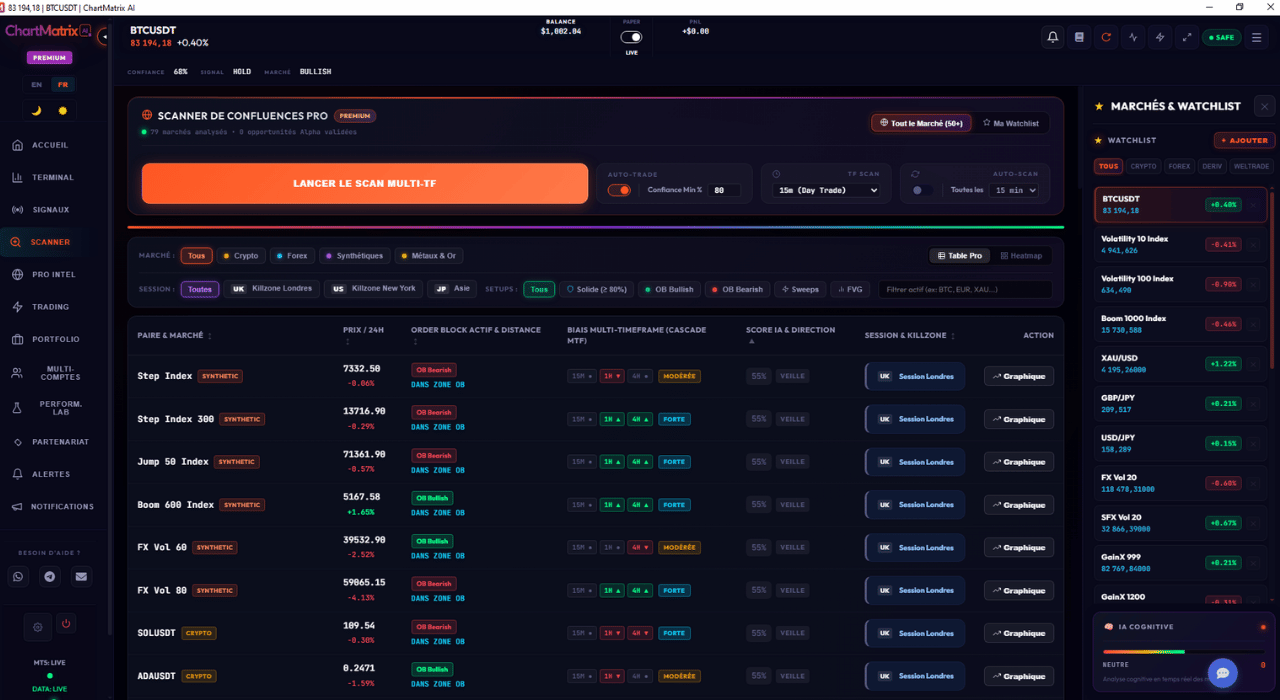Filter market by Métaux & Or

point(429,256)
